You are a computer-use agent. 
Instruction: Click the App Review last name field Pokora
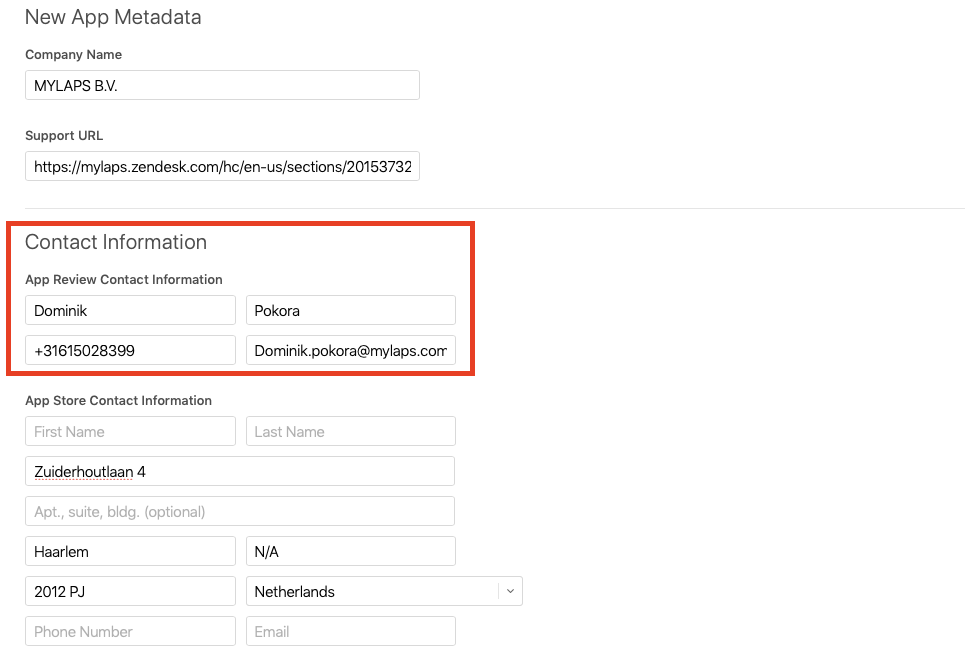(x=351, y=310)
